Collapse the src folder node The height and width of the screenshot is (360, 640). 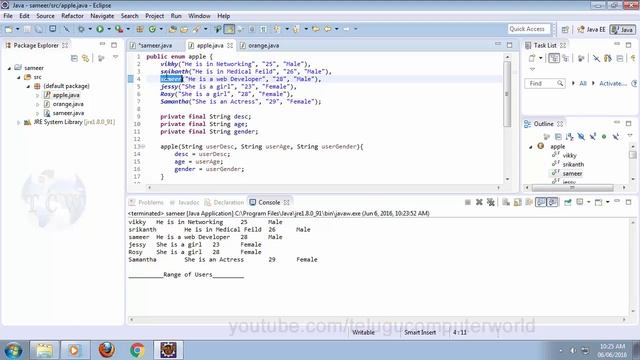18,77
